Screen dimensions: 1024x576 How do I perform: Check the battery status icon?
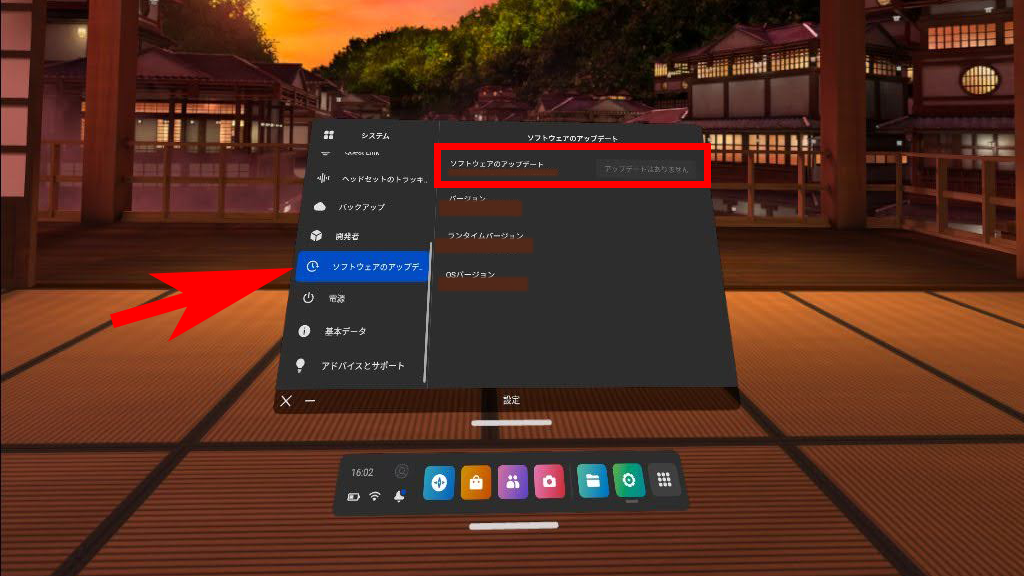click(x=353, y=497)
